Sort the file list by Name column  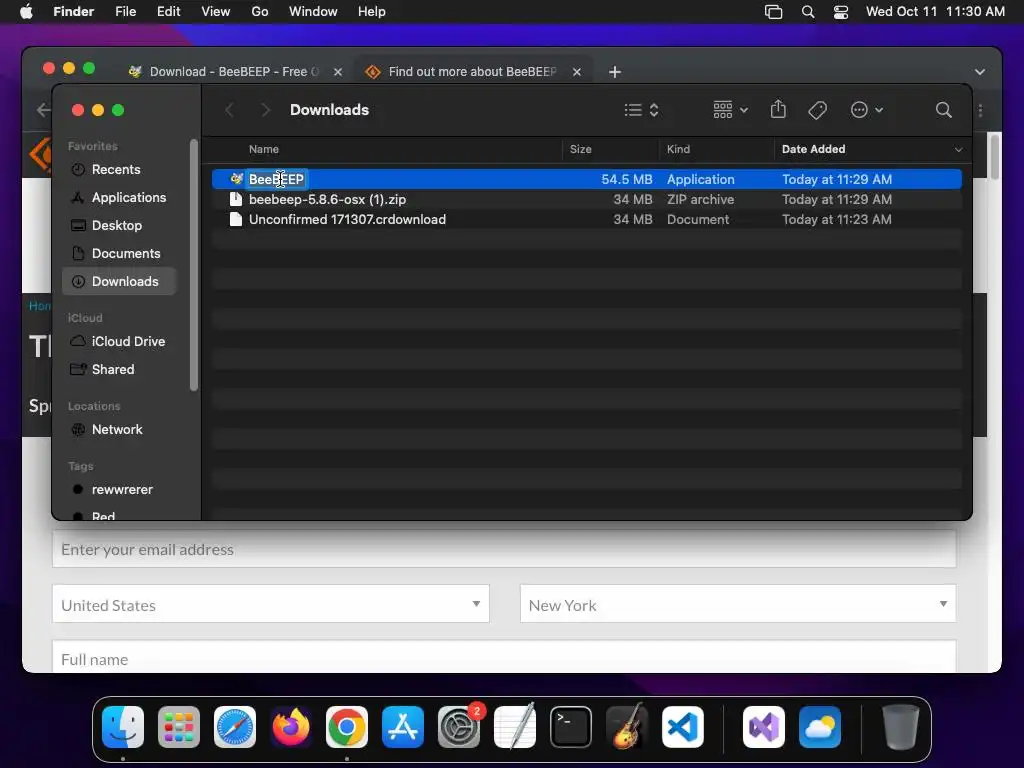263,150
